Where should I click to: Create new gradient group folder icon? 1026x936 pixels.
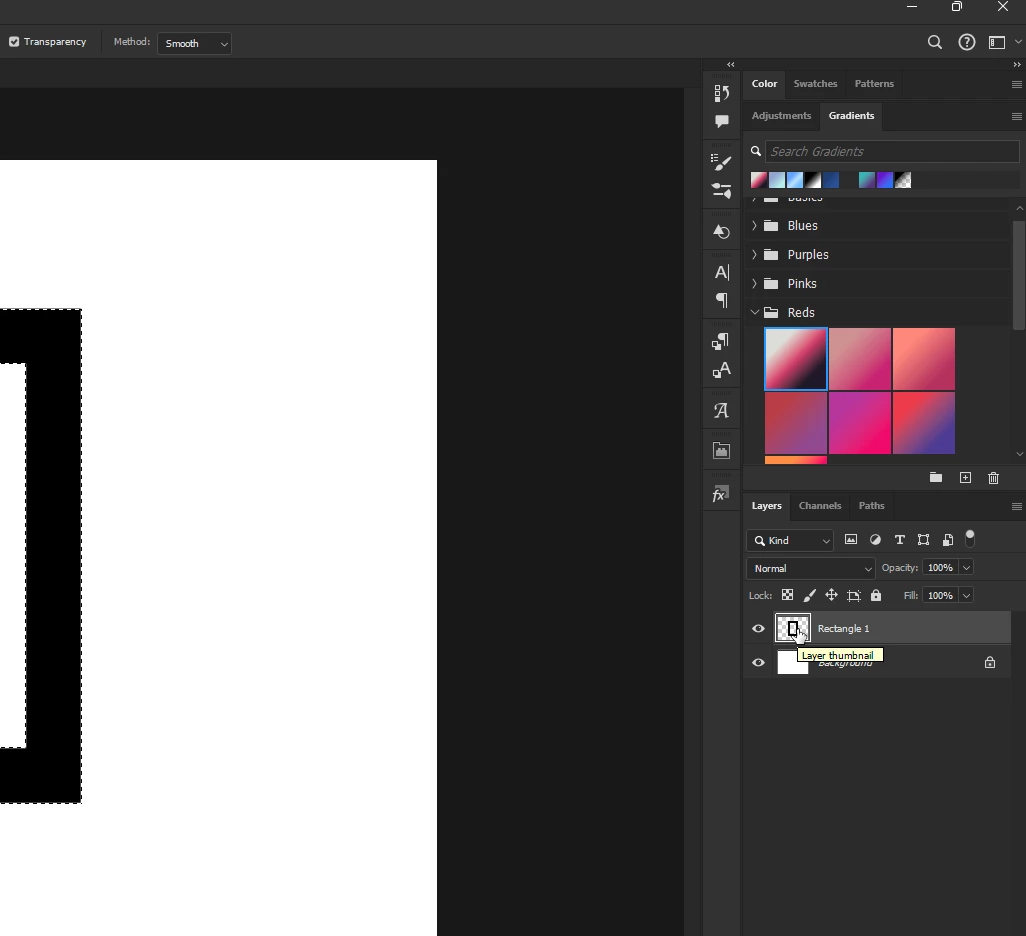(936, 477)
